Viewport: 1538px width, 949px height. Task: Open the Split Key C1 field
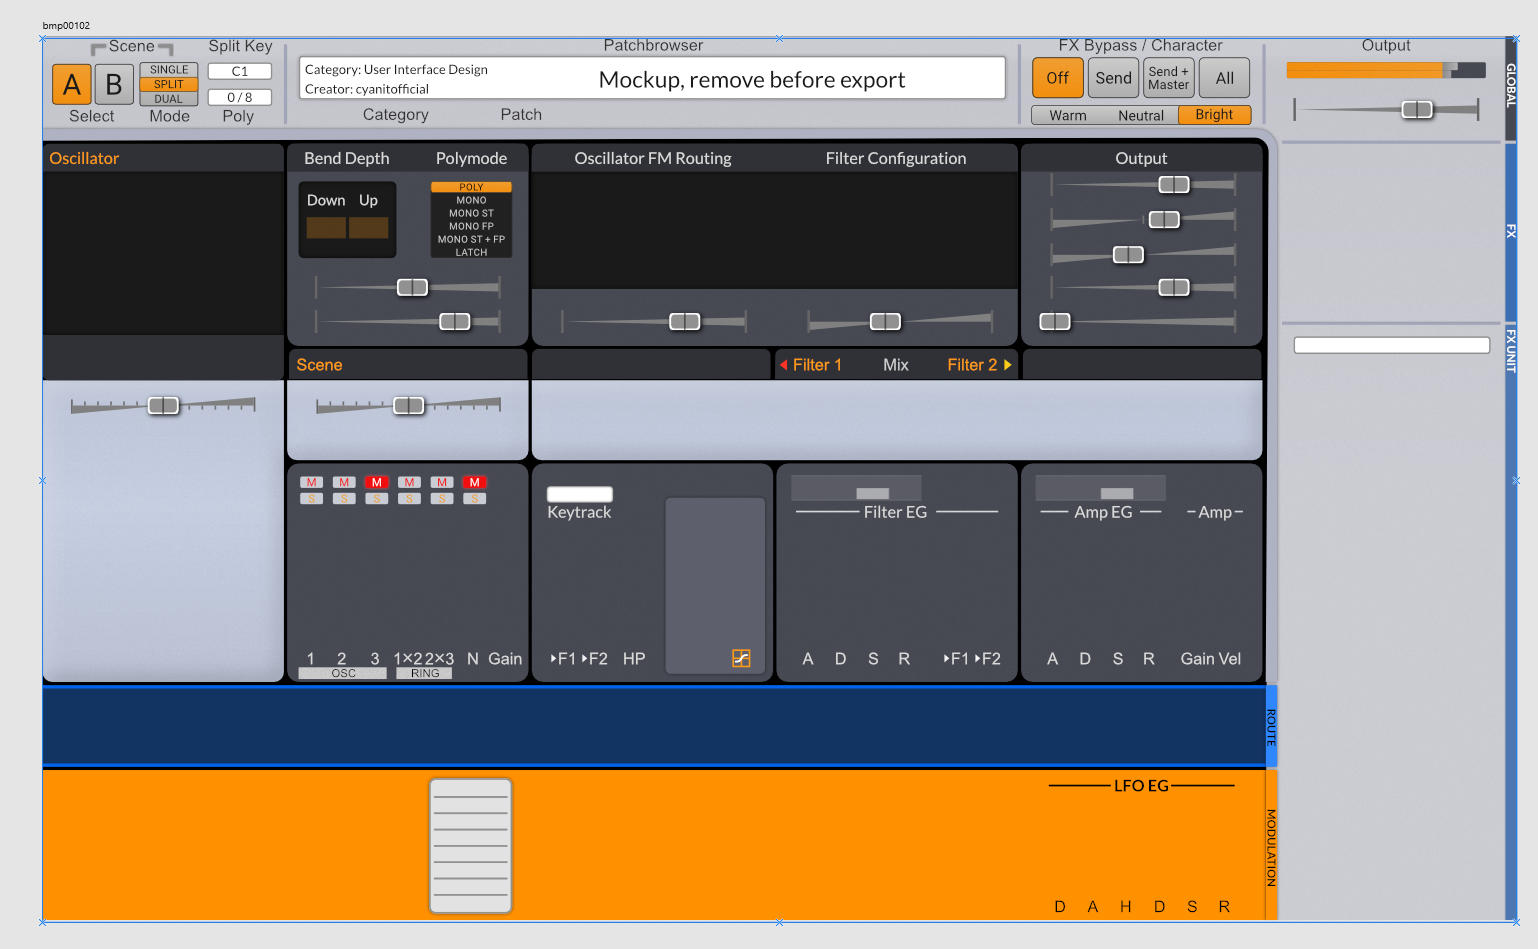click(240, 71)
